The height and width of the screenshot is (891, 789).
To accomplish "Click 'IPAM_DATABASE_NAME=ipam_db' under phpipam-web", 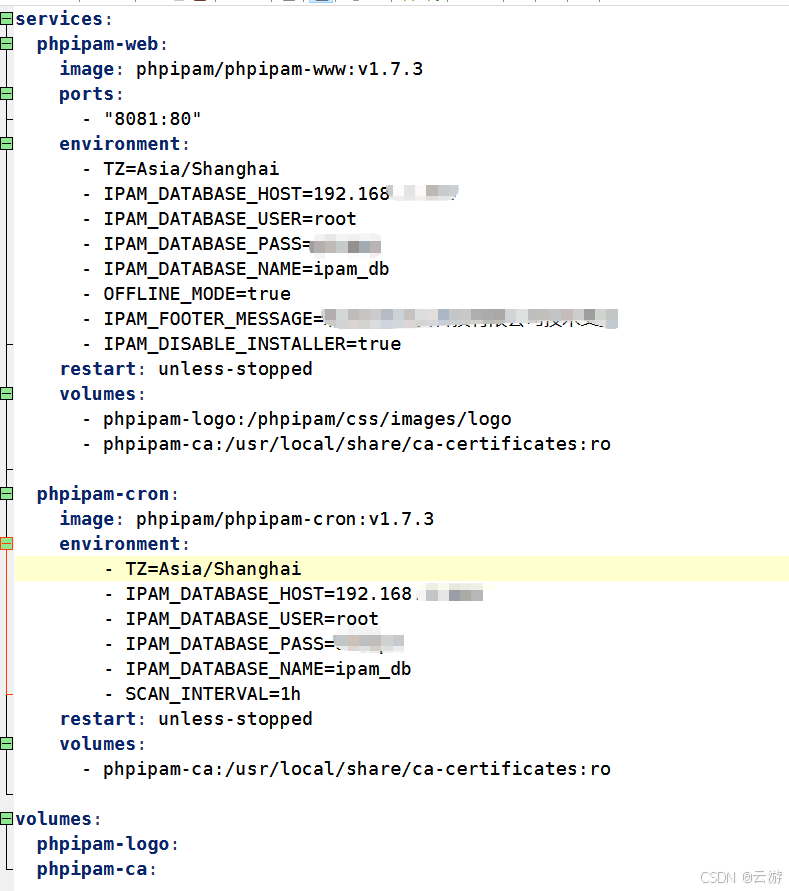I will click(x=246, y=269).
